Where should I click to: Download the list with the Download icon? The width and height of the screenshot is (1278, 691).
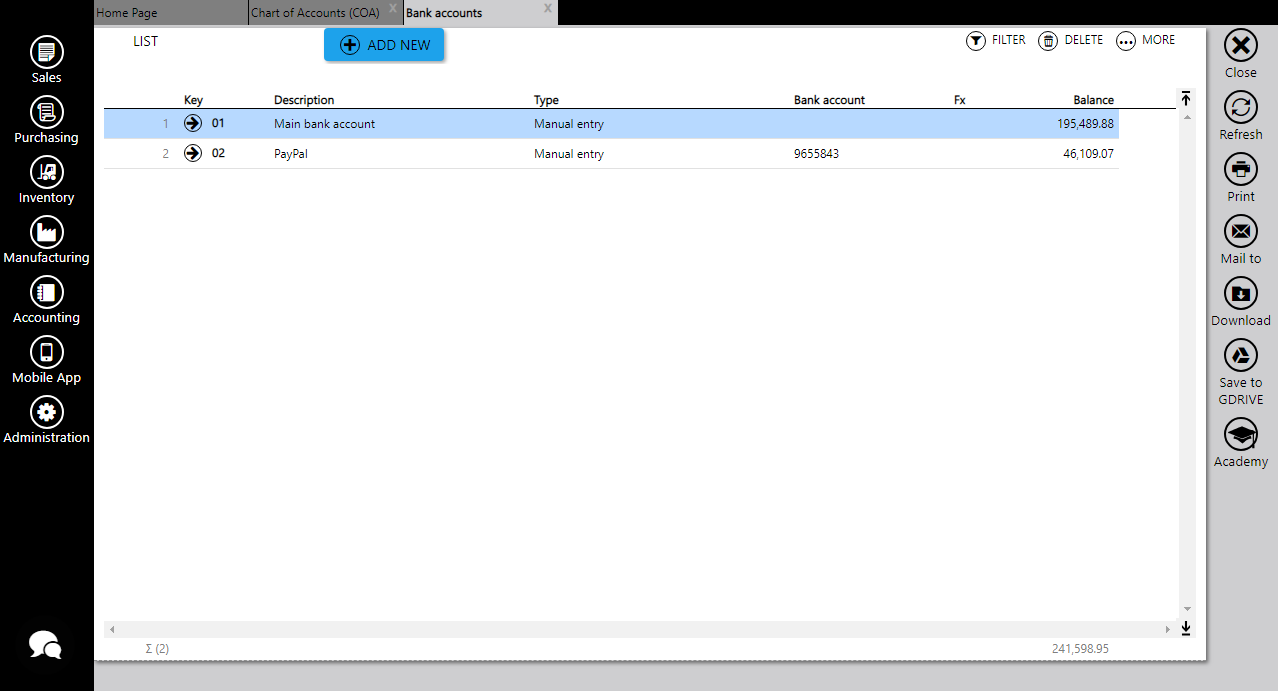[x=1241, y=294]
